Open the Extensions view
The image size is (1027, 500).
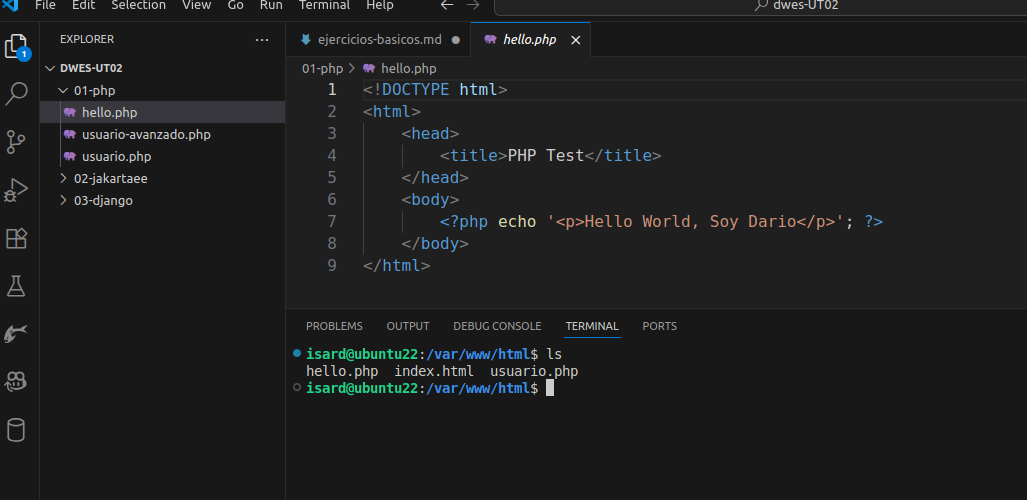[16, 238]
